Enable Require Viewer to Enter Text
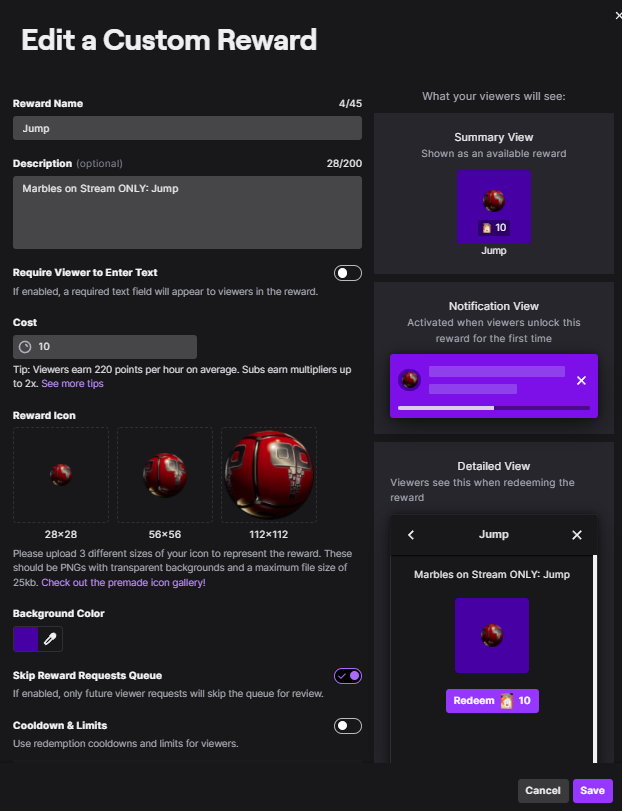 pos(347,273)
